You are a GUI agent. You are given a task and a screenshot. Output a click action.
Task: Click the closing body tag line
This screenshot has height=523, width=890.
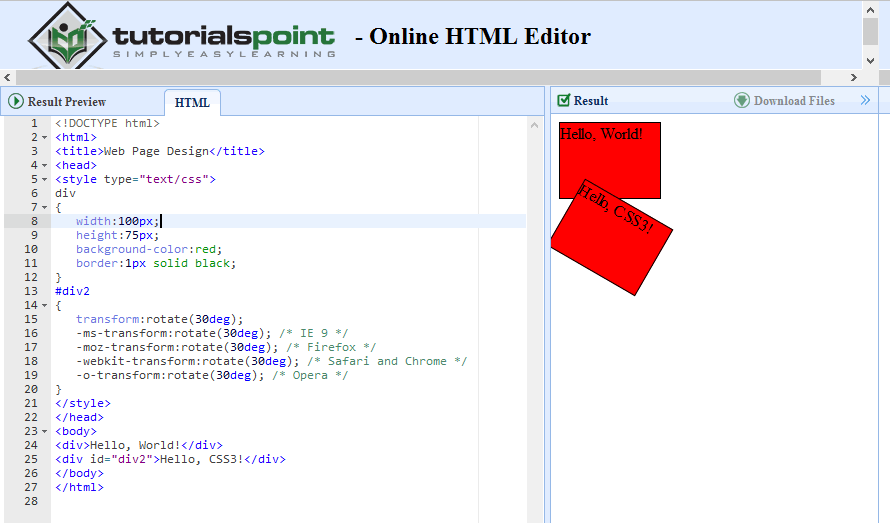tap(79, 473)
